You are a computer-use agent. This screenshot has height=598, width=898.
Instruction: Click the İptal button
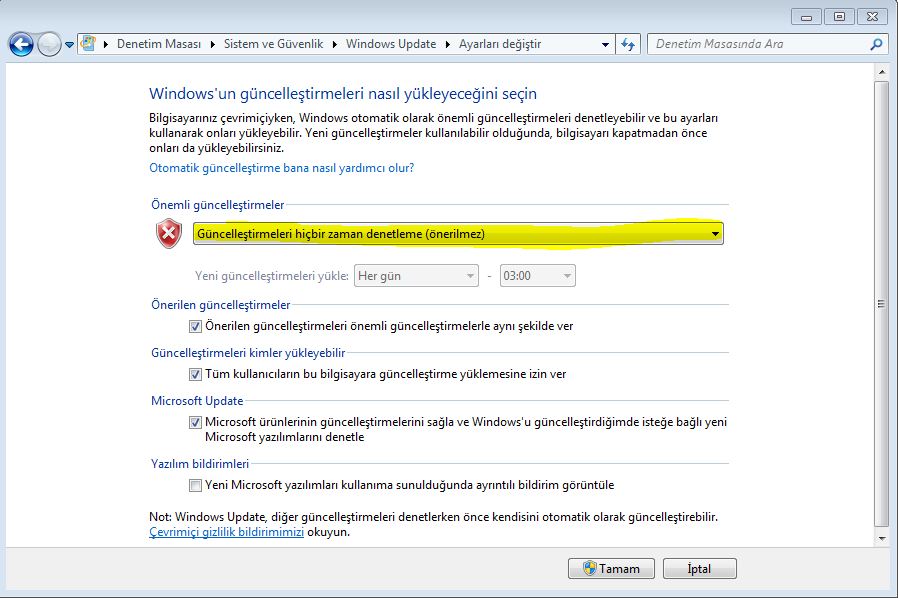click(699, 568)
